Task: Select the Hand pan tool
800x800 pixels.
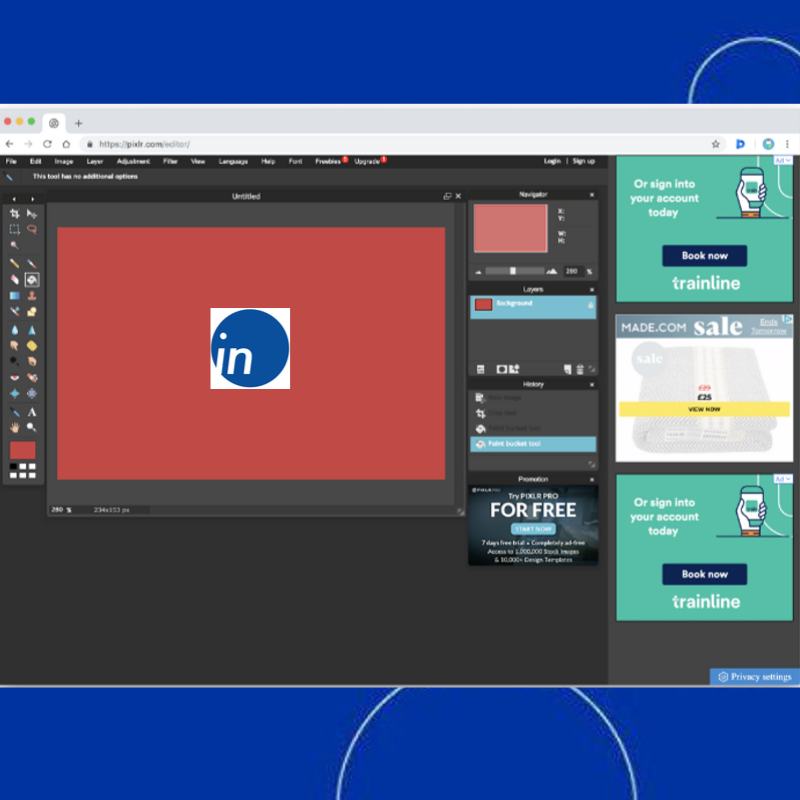Action: [x=15, y=428]
